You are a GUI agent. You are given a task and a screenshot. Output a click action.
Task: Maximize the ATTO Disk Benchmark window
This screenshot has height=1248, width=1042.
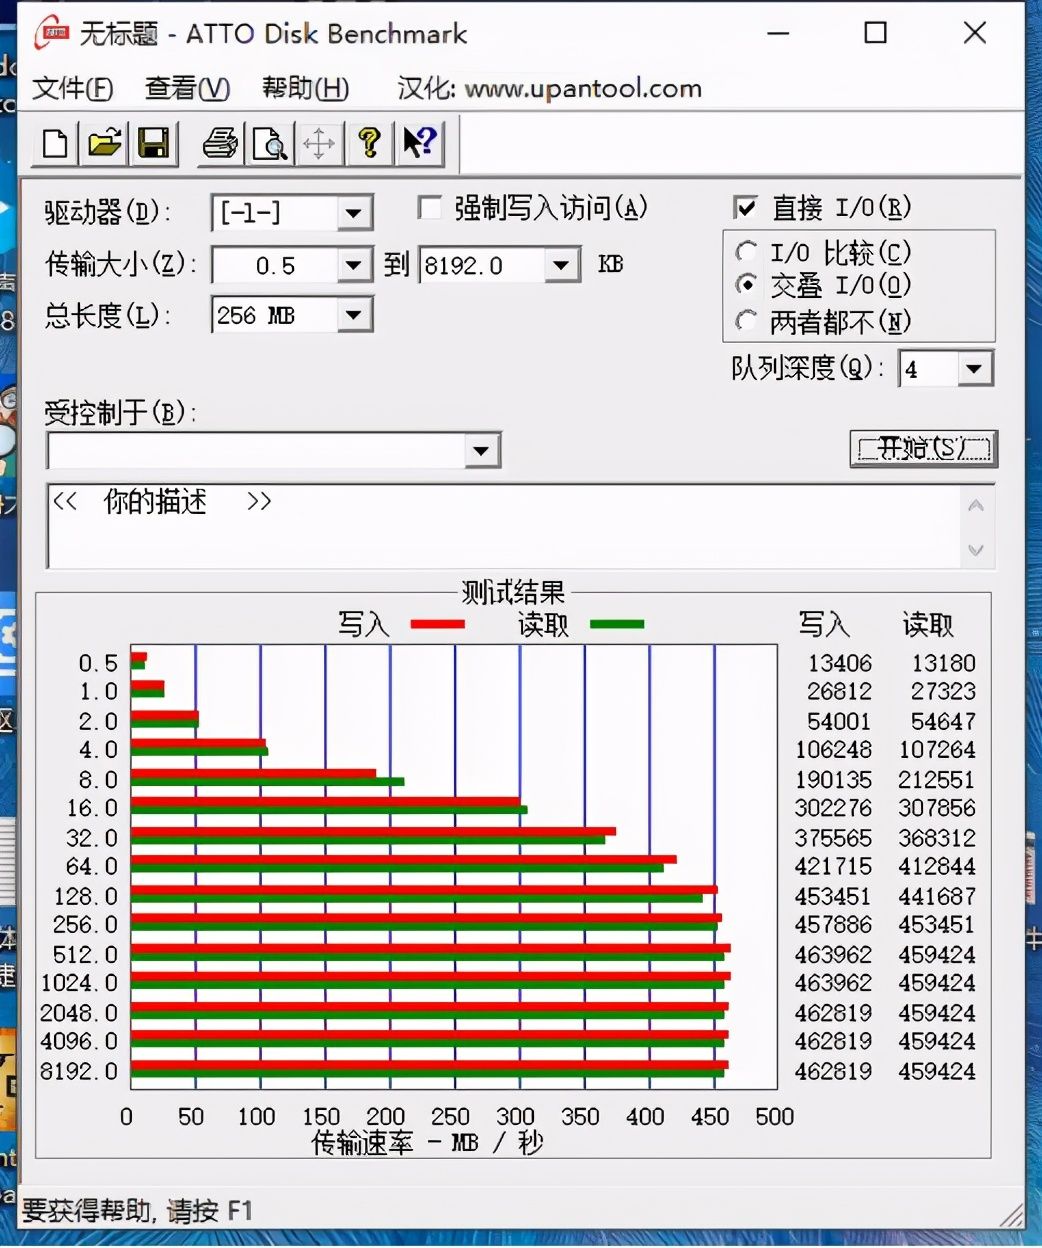875,33
